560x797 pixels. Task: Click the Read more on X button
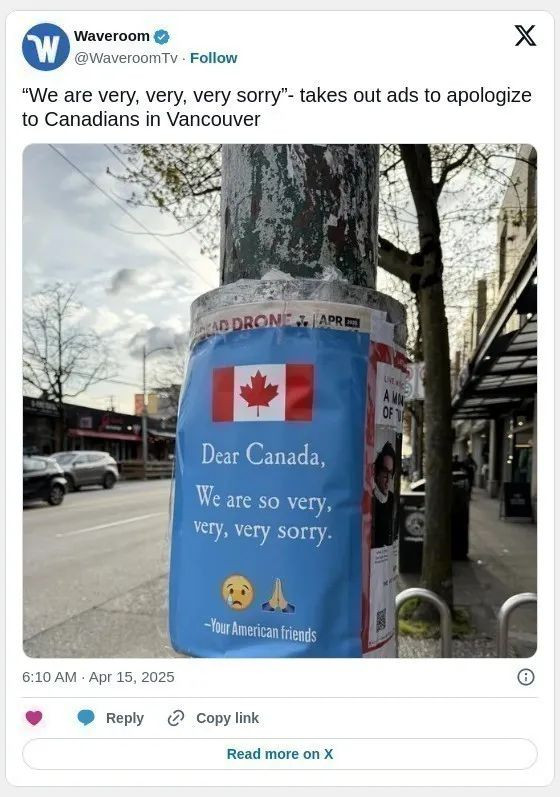280,754
